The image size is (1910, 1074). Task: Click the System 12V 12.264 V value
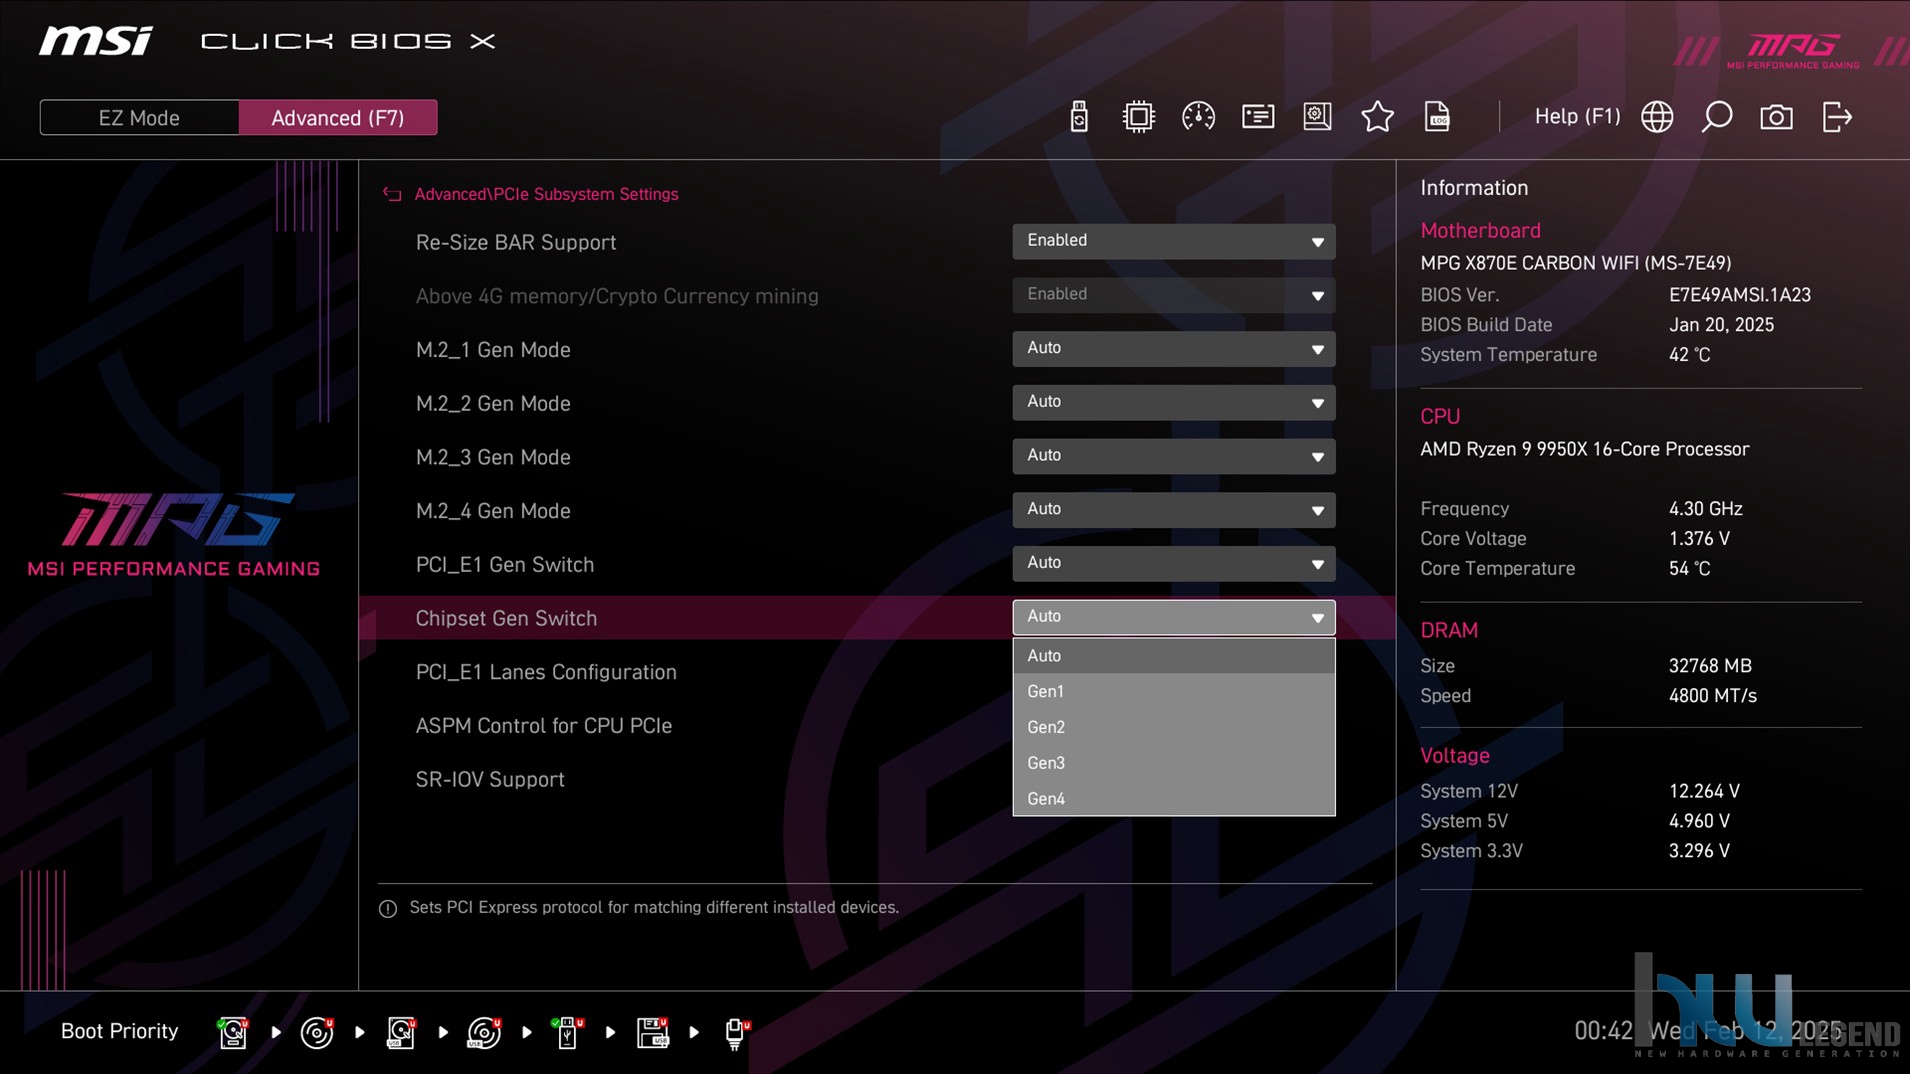1704,791
